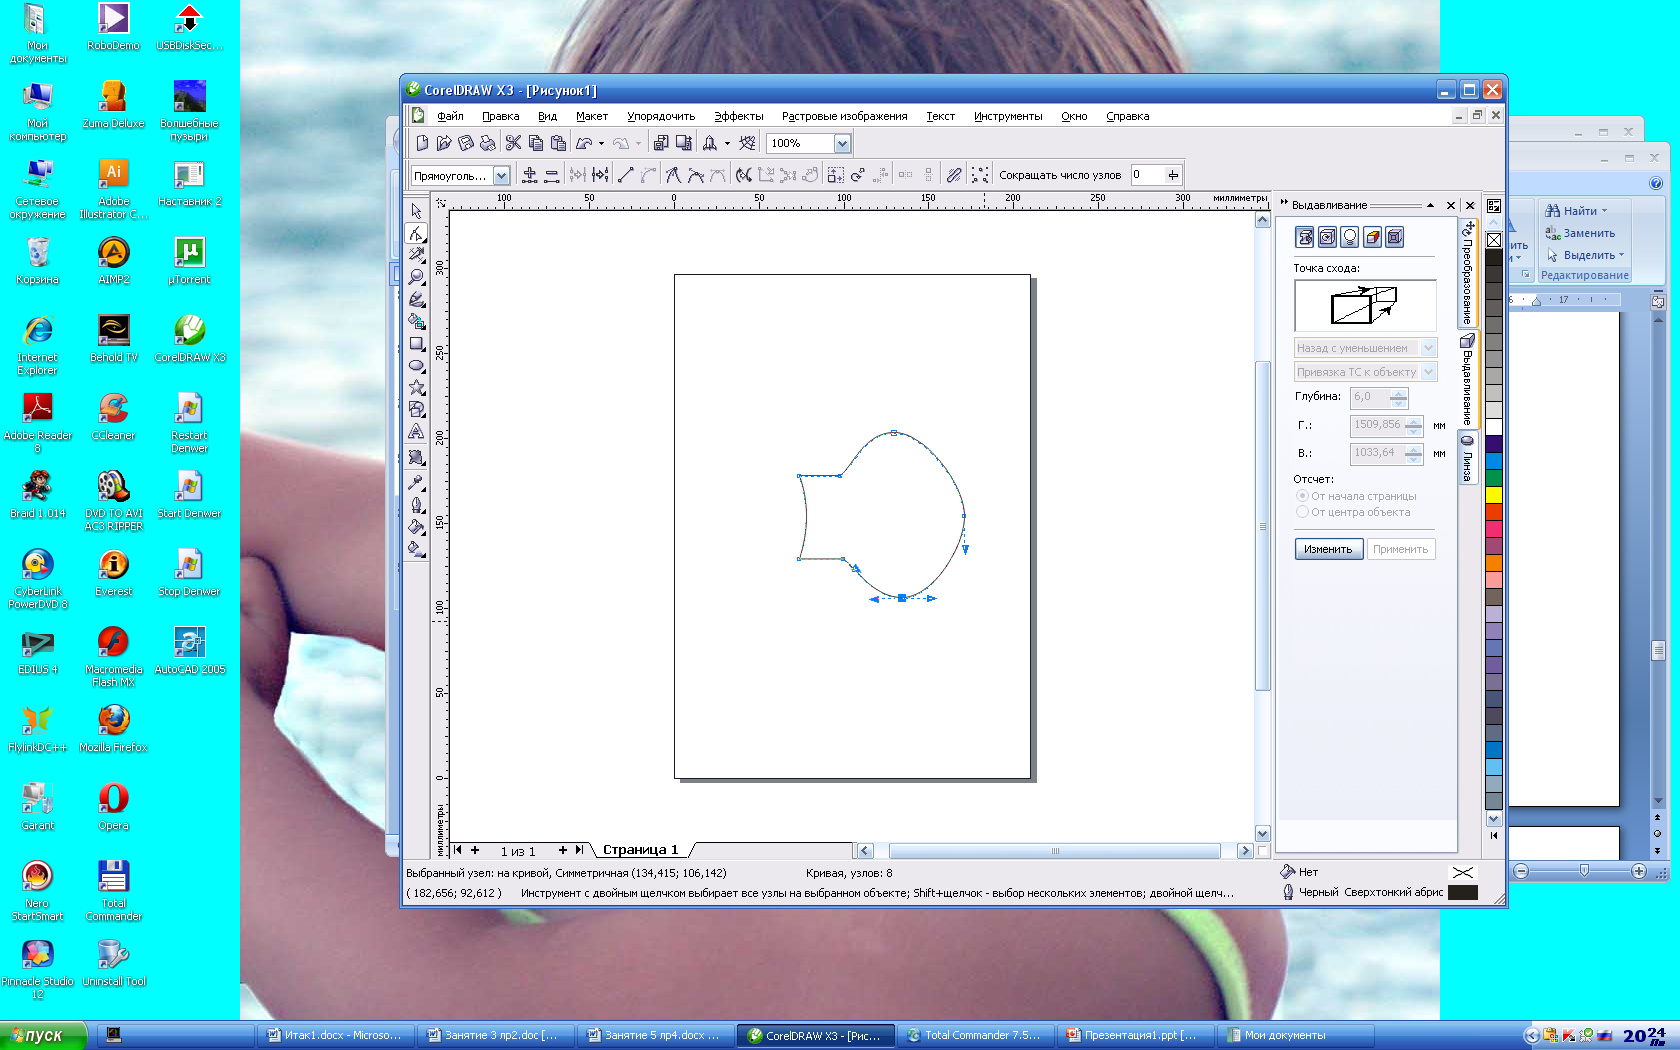Click Найти in the Word window
Image resolution: width=1680 pixels, height=1050 pixels.
coord(1576,211)
